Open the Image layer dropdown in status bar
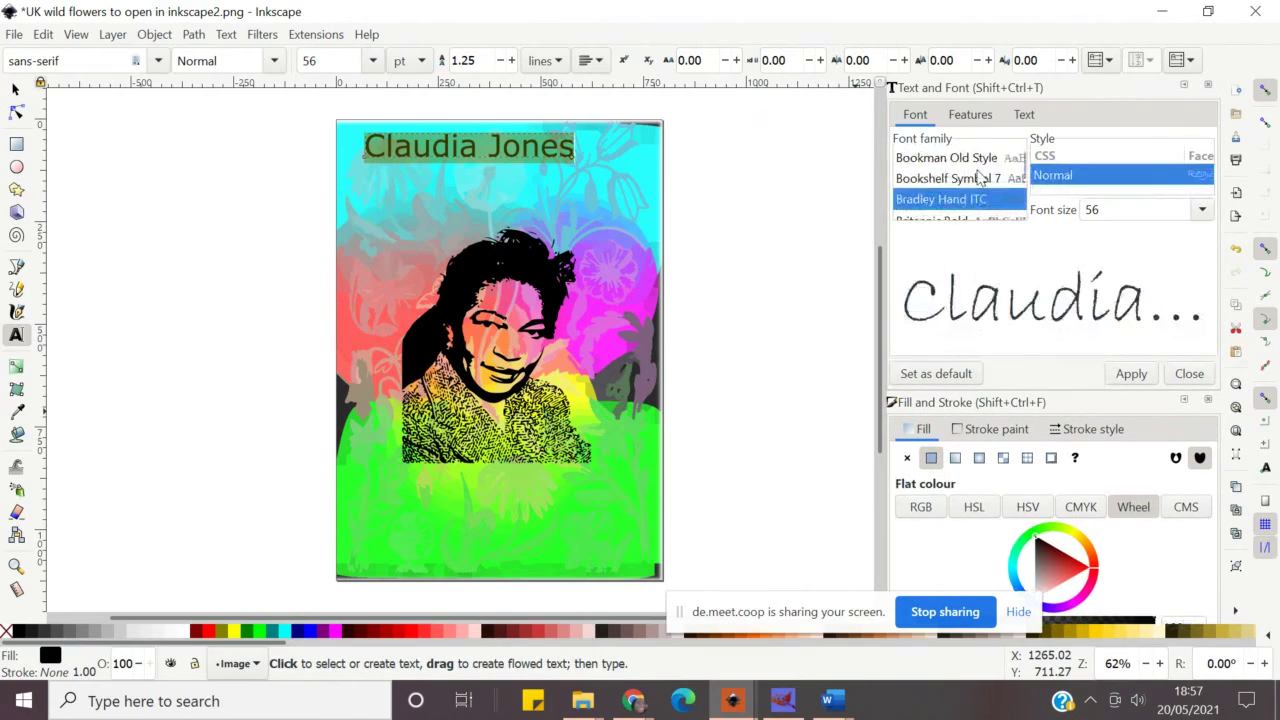This screenshot has height=720, width=1280. pos(237,664)
